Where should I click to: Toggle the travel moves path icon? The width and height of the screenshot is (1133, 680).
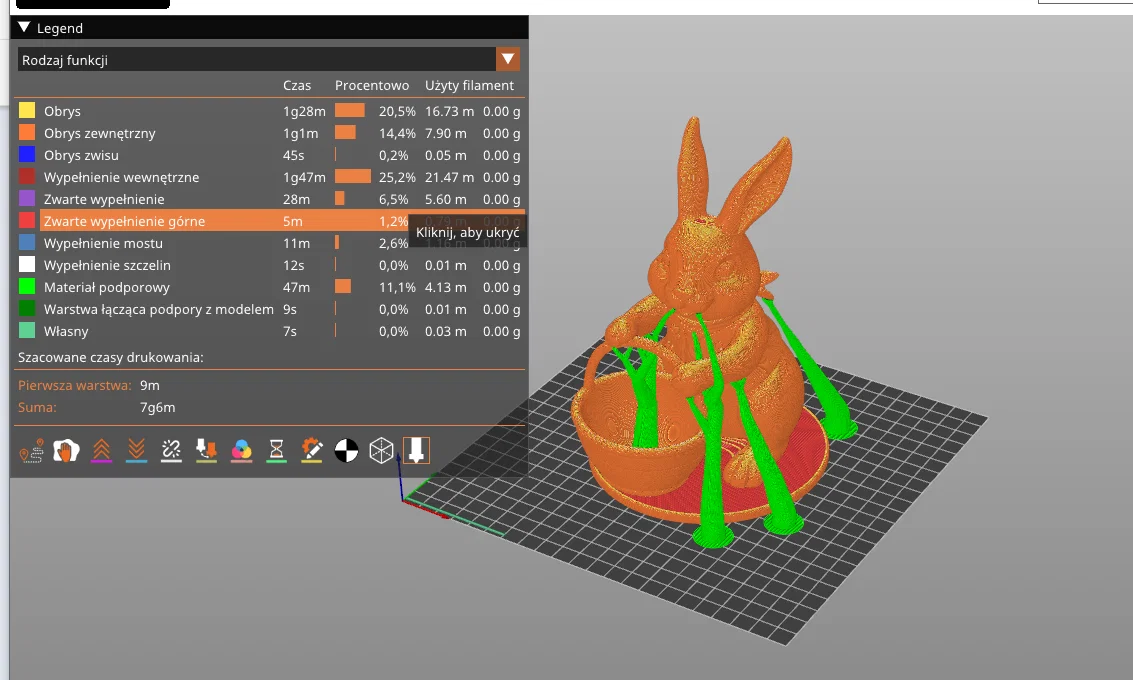tap(31, 451)
